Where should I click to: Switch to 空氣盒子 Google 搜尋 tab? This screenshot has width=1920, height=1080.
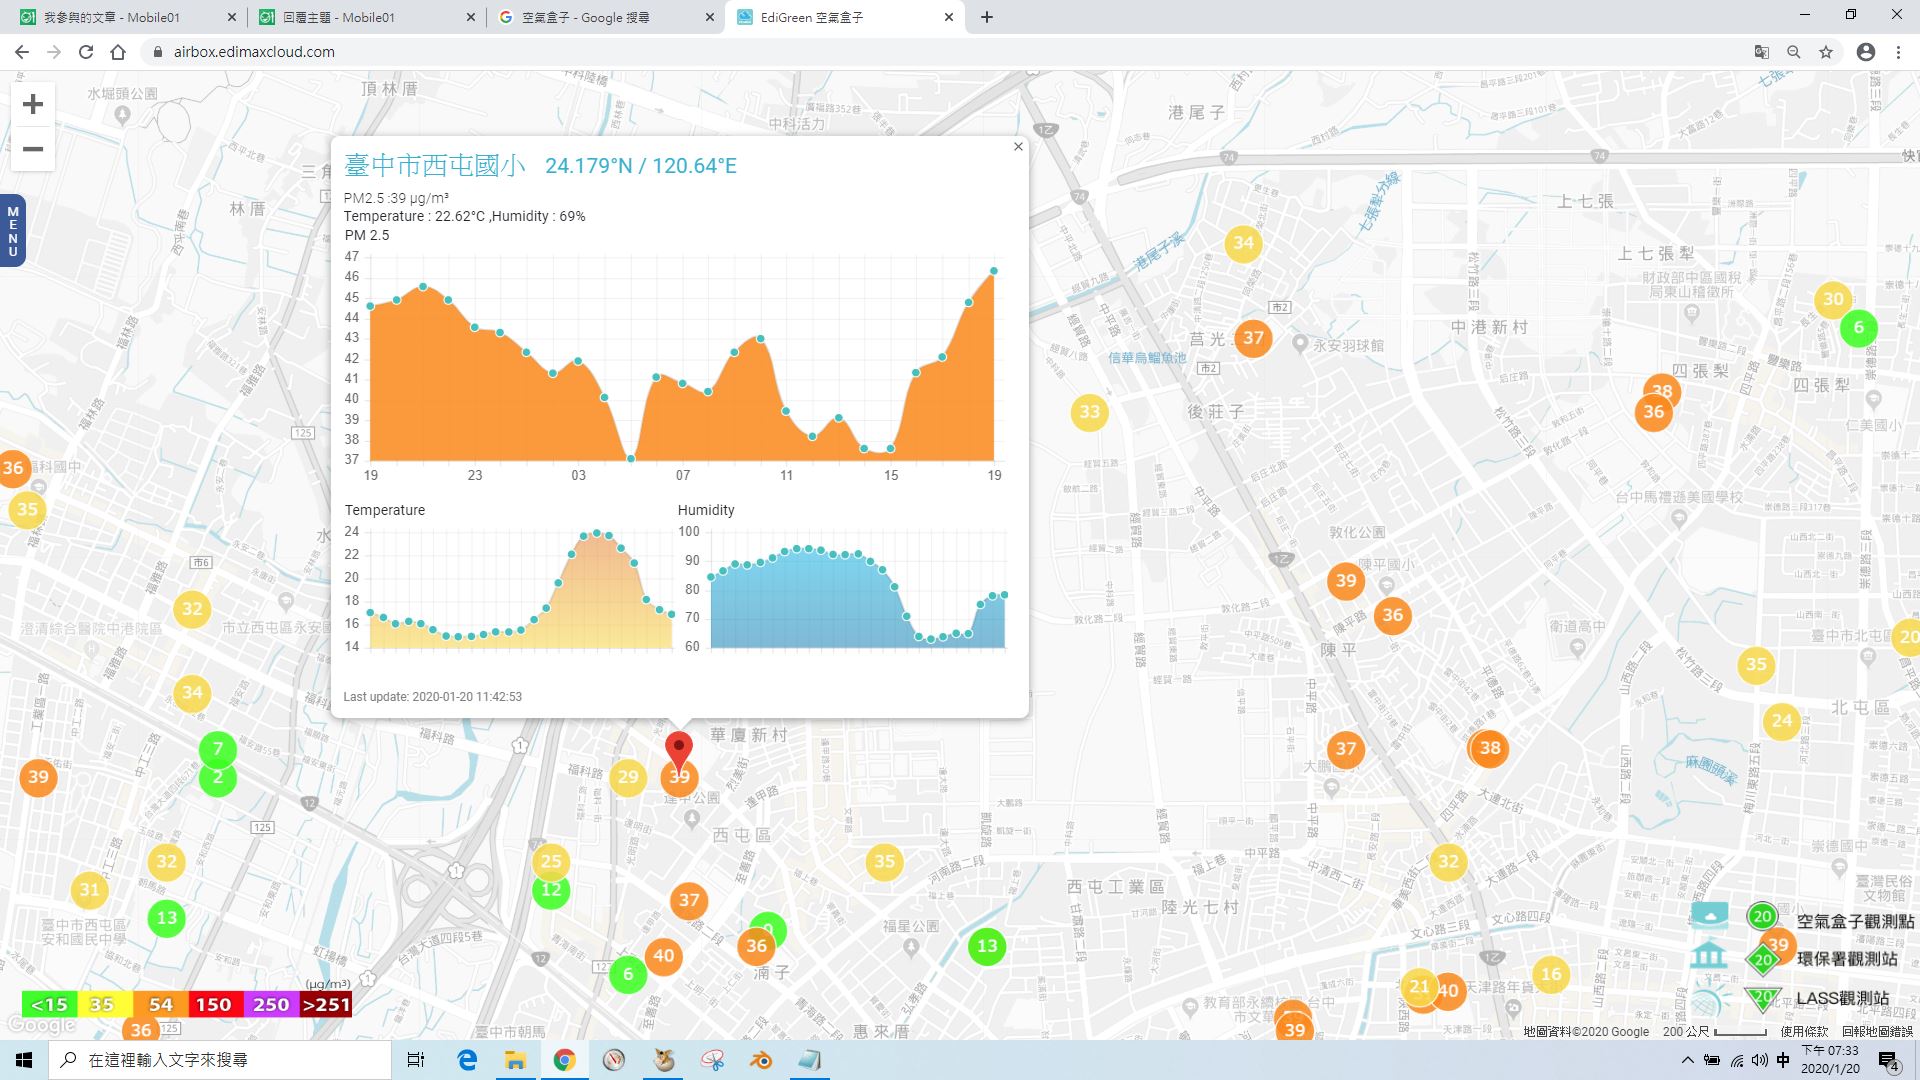[605, 17]
